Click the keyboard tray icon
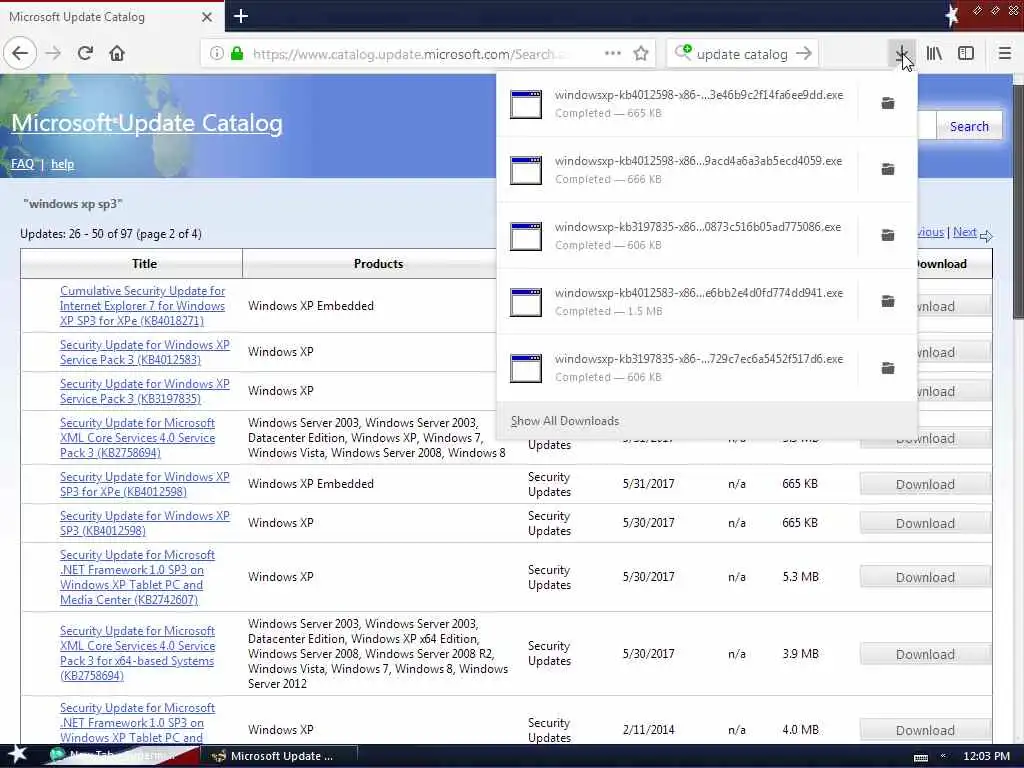 click(x=921, y=756)
